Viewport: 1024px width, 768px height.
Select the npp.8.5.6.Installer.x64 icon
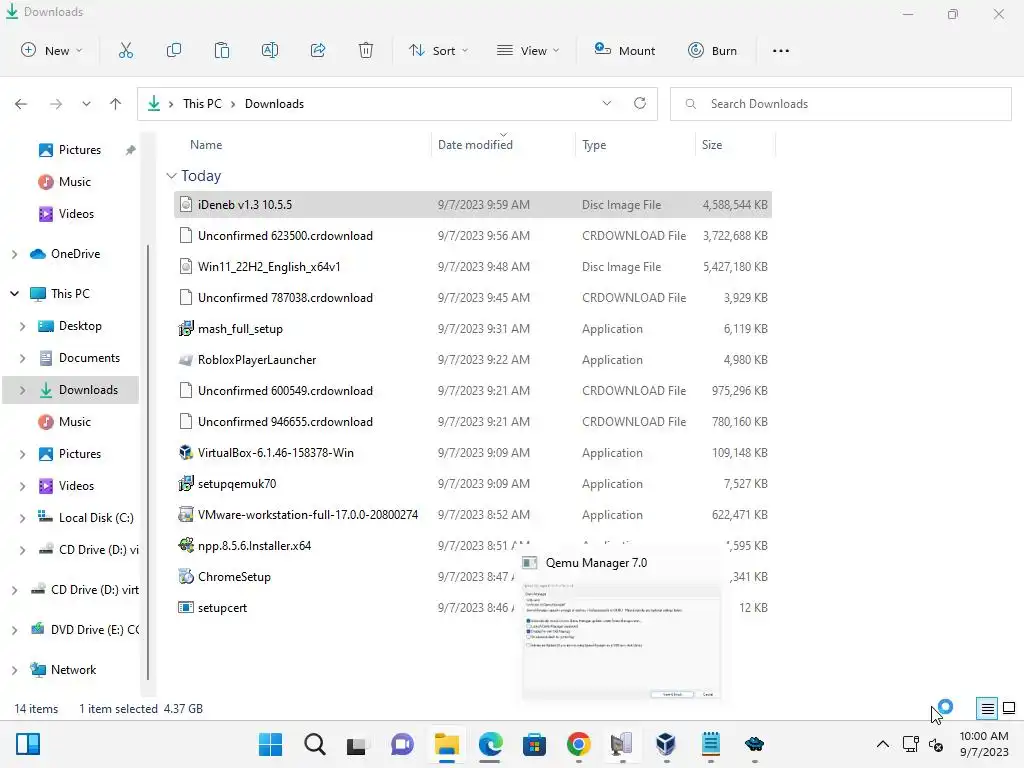click(x=186, y=545)
